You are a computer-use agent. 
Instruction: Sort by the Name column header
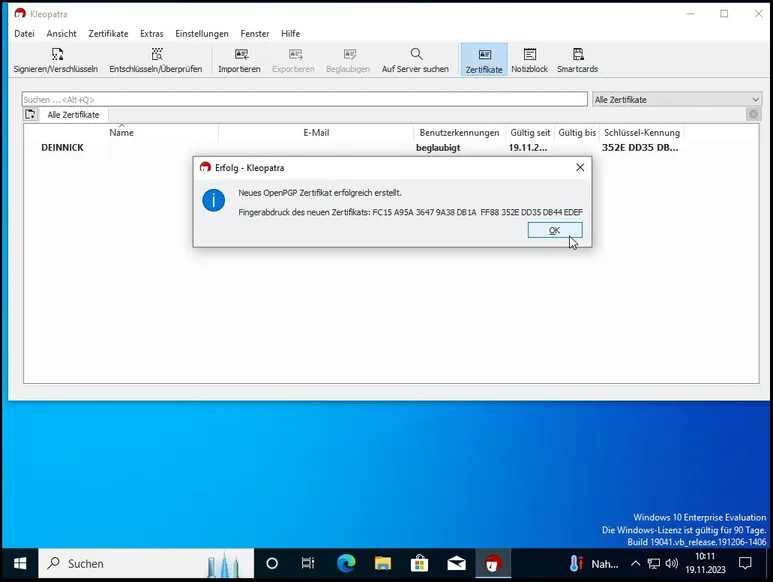[x=121, y=133]
